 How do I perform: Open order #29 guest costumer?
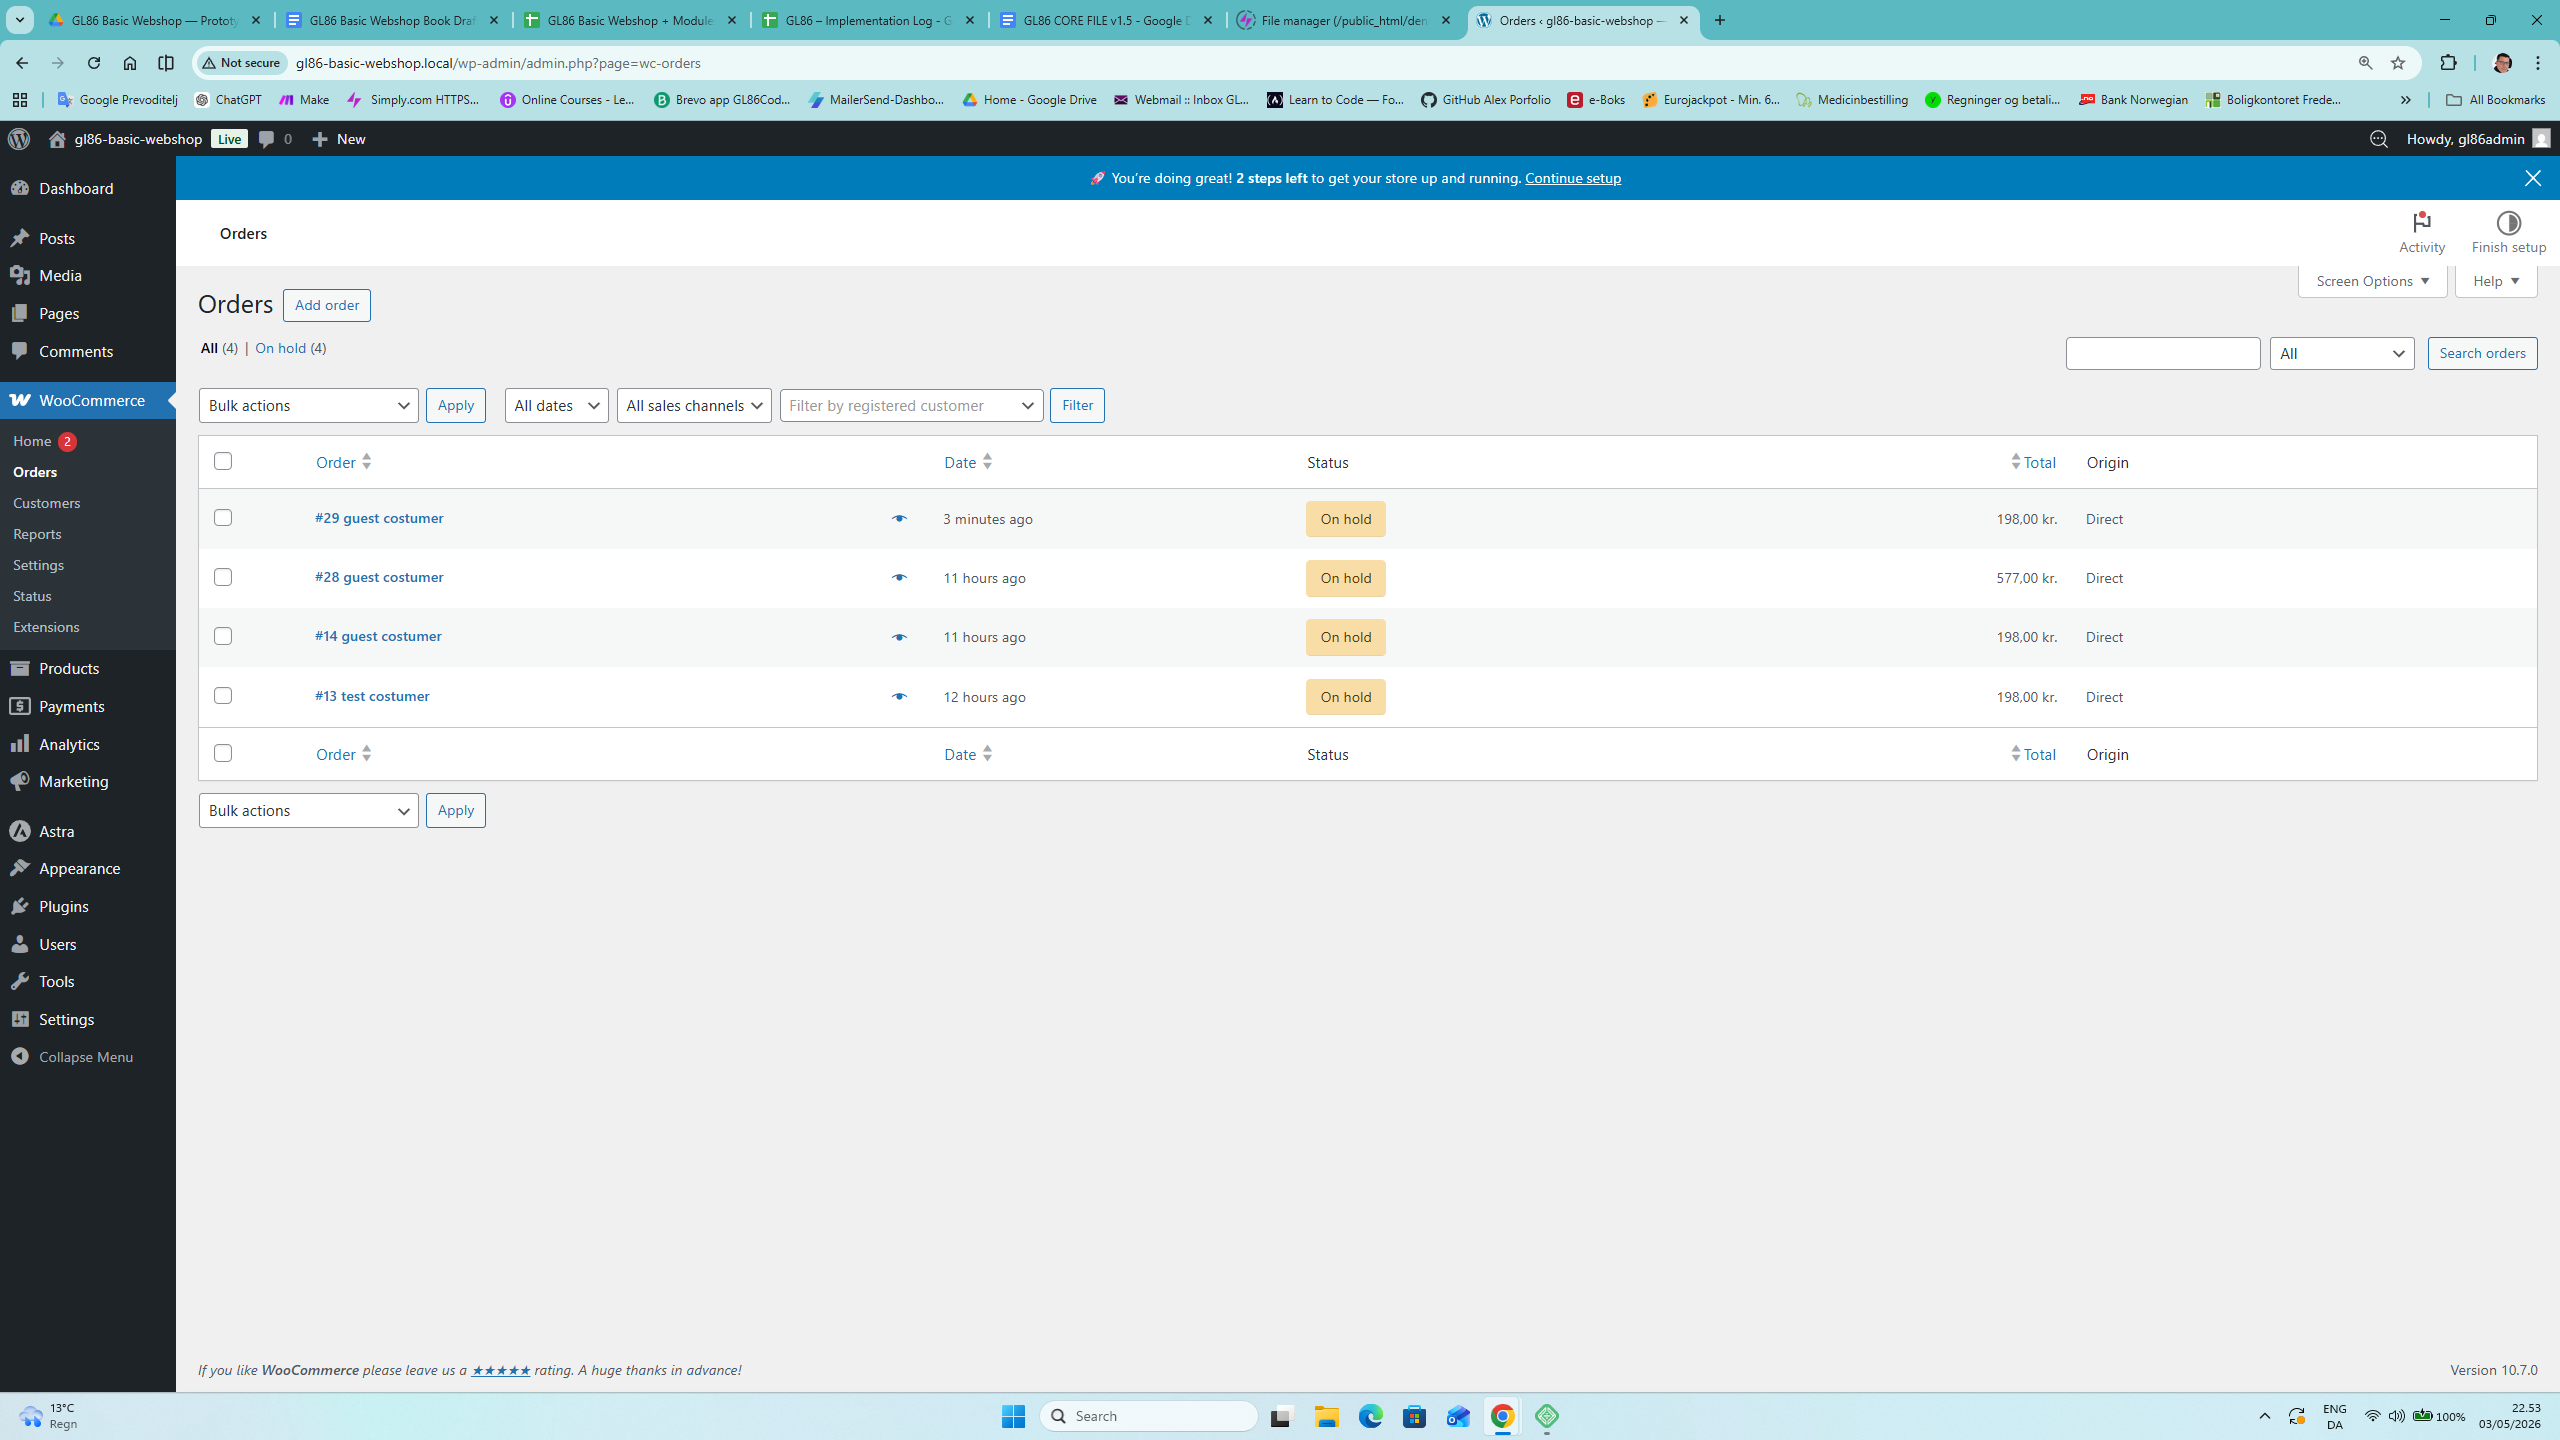[x=379, y=518]
